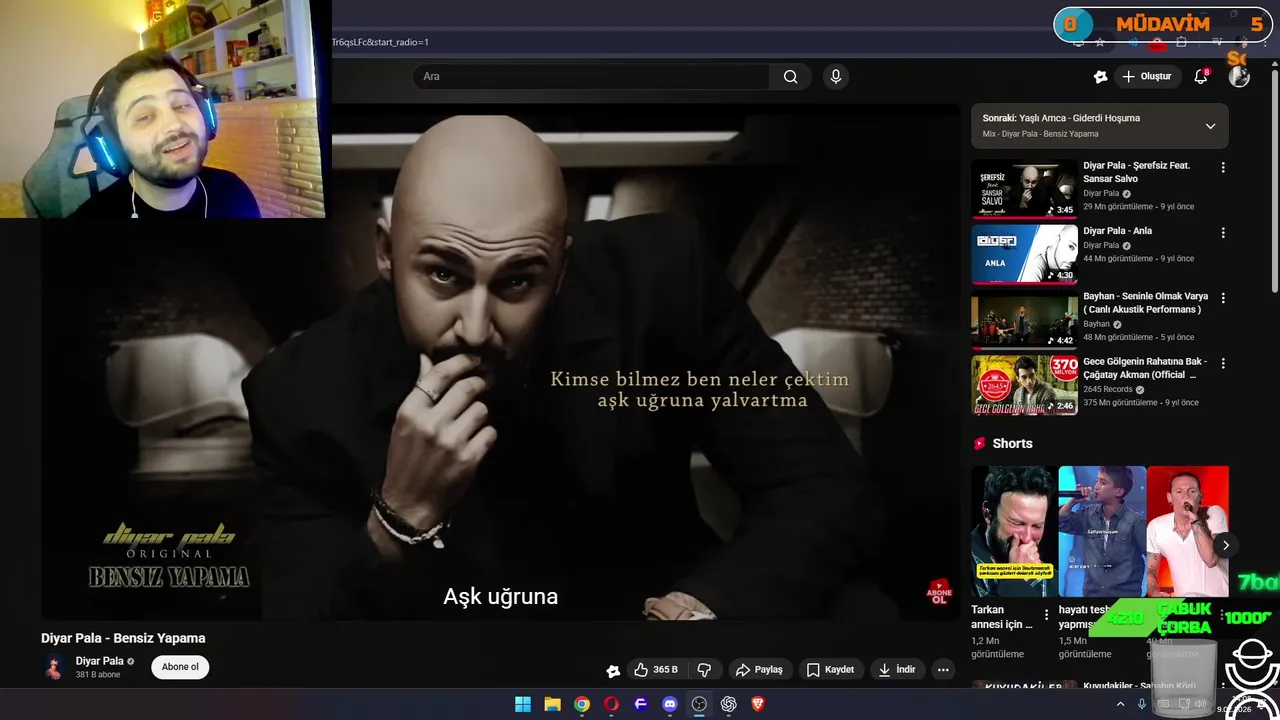Open options menu for Diyar Pala - Anla
Viewport: 1280px width, 720px height.
(x=1222, y=233)
